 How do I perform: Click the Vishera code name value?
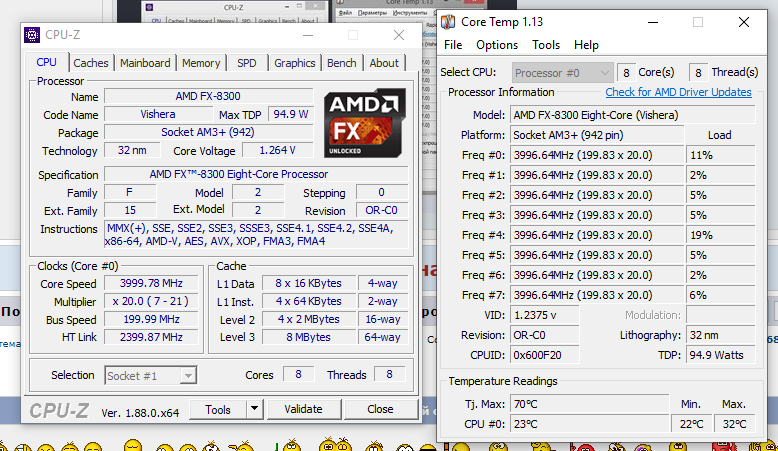point(158,114)
